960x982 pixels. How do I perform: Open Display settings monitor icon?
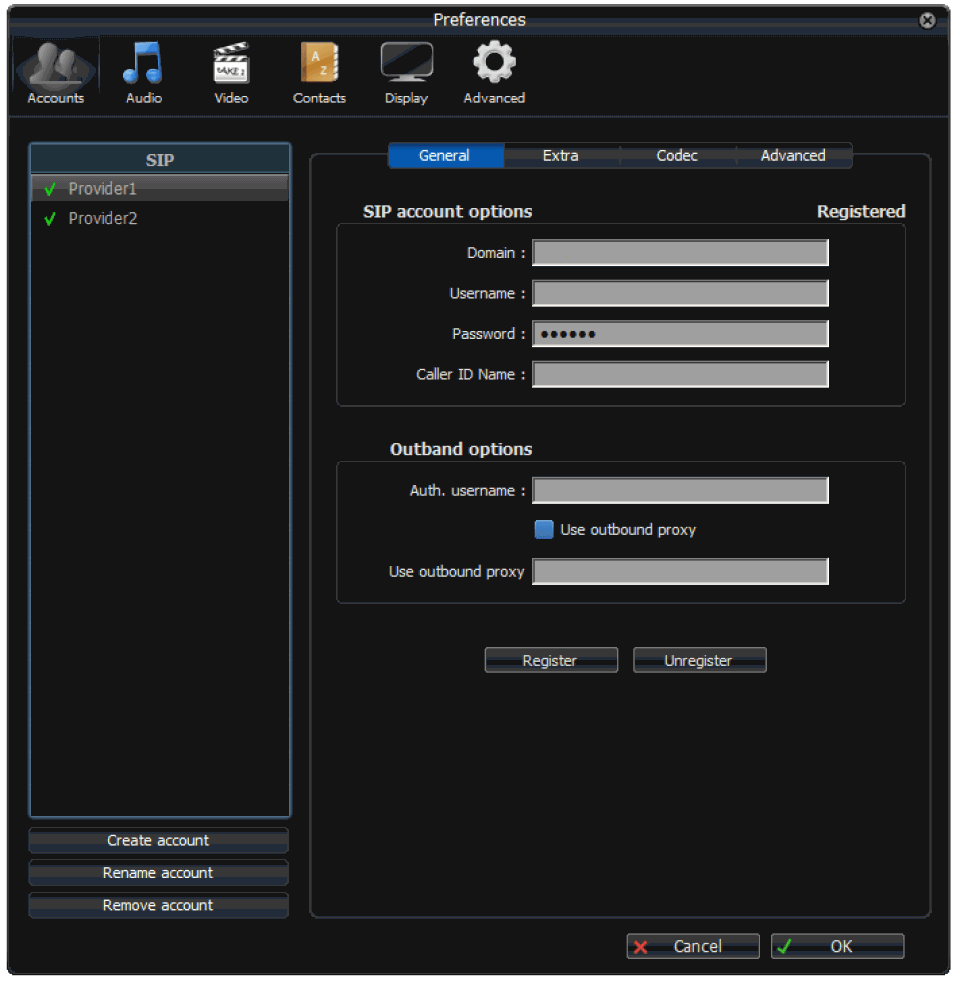pos(406,73)
